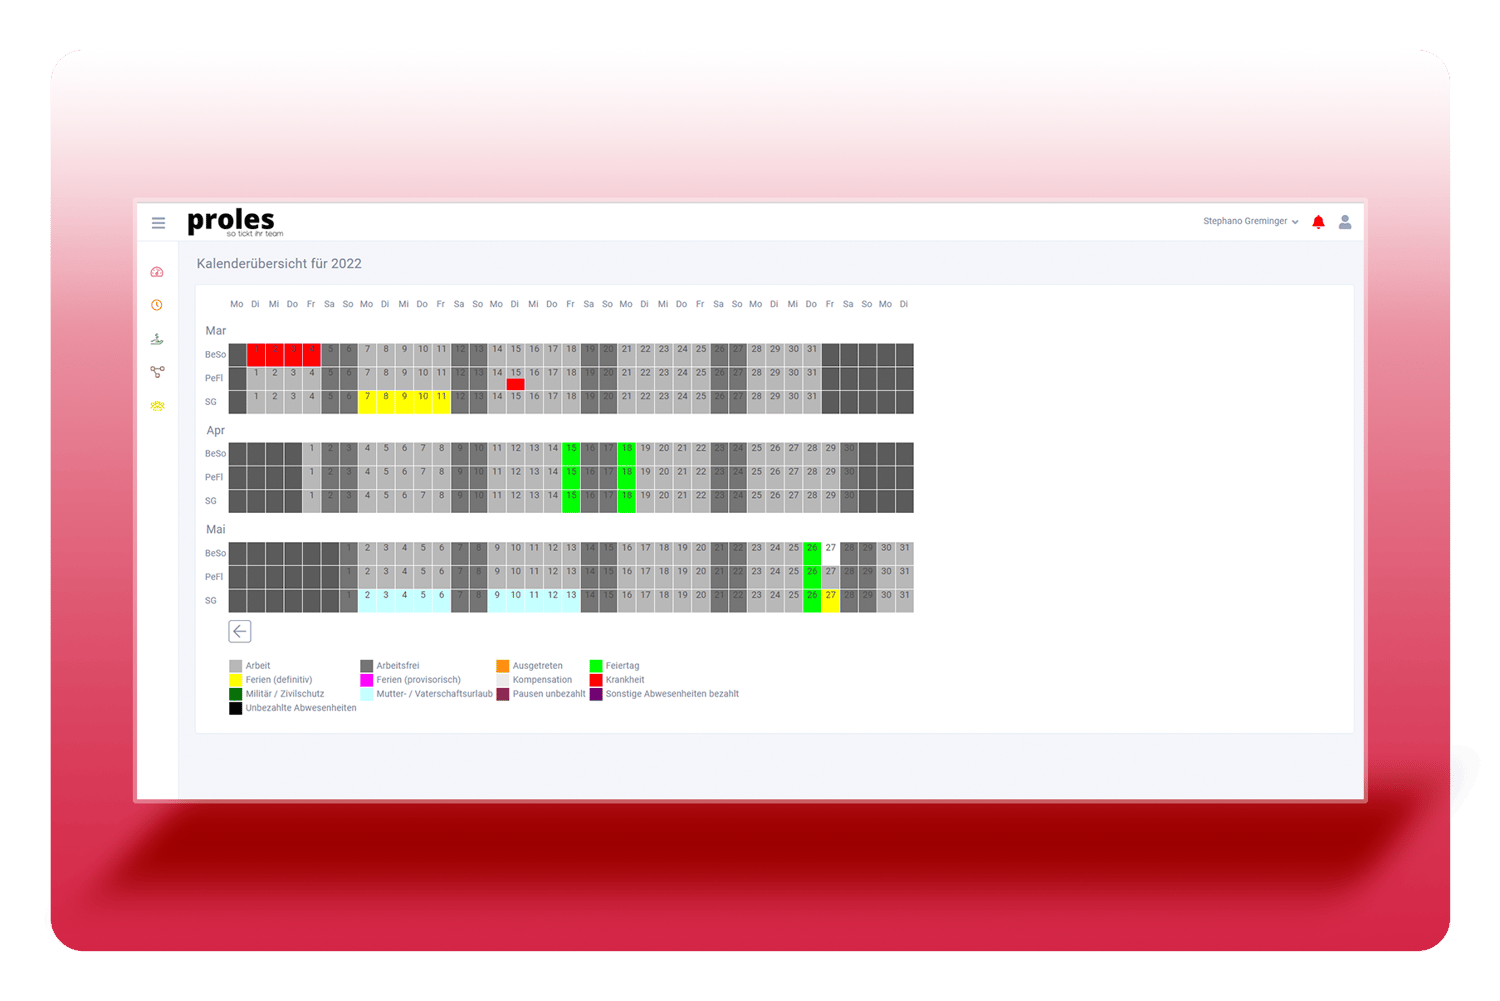Select BeSo's green holiday April 15
The height and width of the screenshot is (1001, 1500).
tap(571, 454)
